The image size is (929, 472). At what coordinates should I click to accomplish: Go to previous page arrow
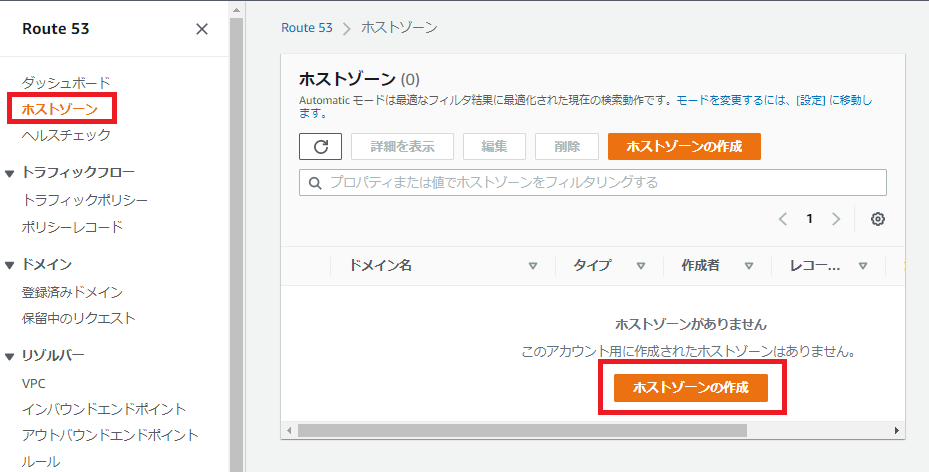point(783,219)
